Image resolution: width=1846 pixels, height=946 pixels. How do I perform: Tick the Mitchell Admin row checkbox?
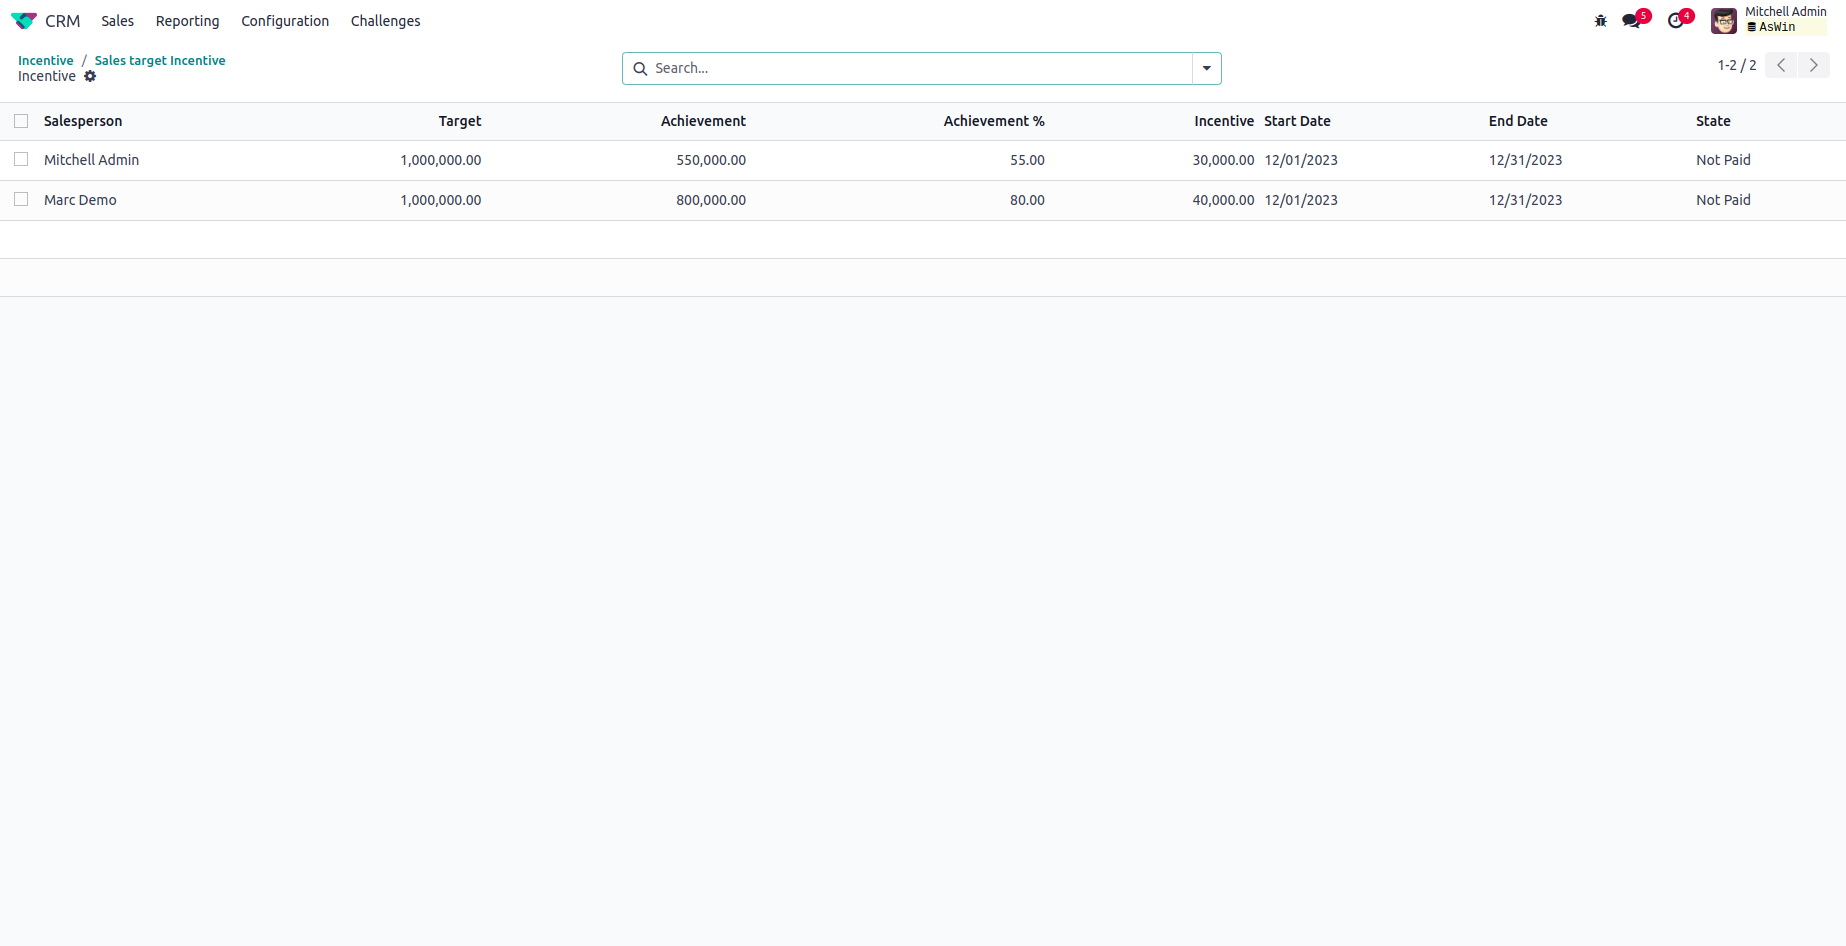click(x=21, y=159)
